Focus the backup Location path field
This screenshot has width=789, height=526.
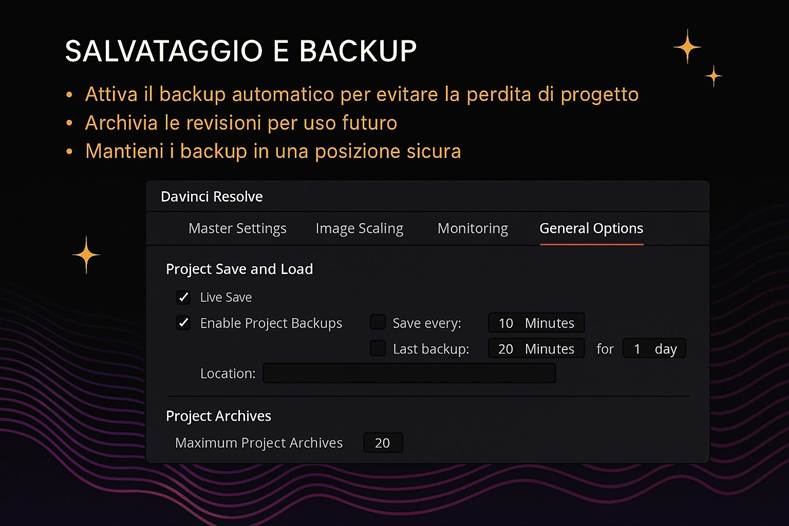pyautogui.click(x=408, y=374)
